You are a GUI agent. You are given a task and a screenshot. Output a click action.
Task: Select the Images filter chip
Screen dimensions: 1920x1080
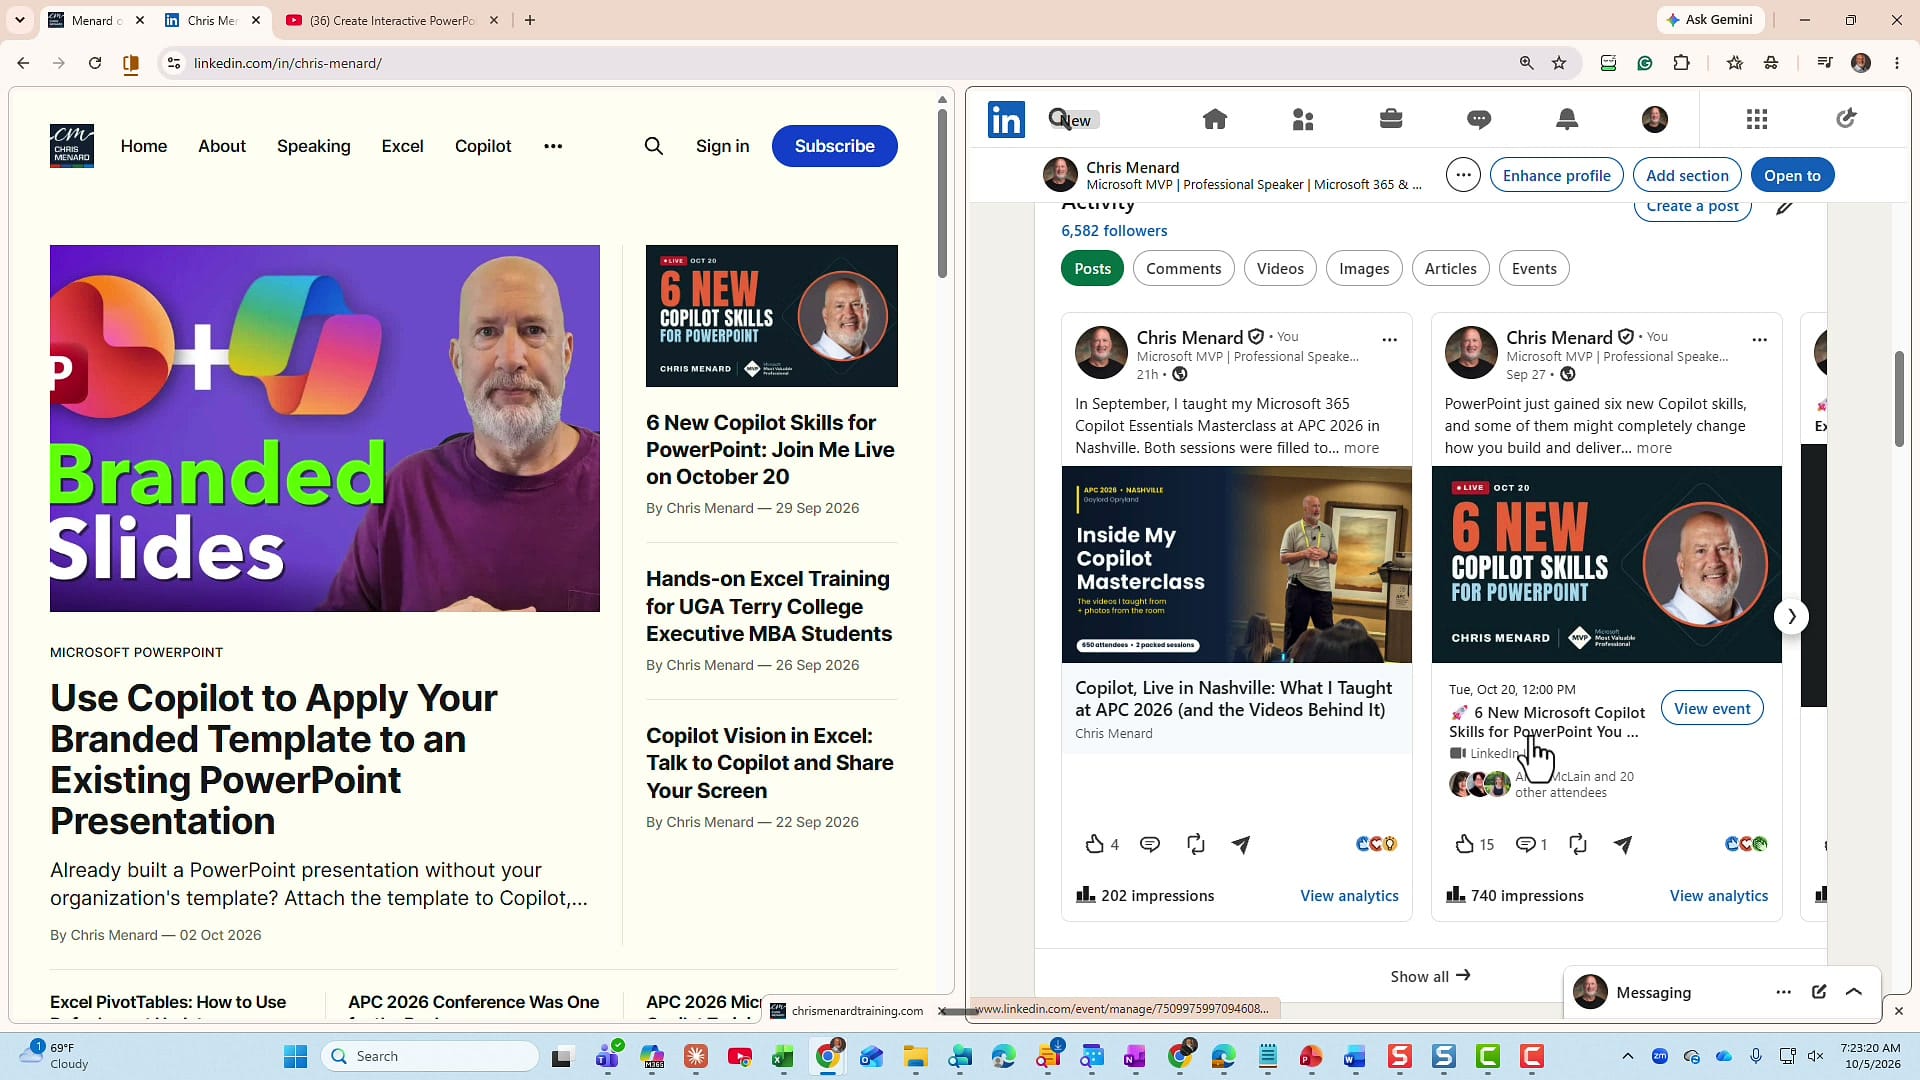[x=1364, y=269]
